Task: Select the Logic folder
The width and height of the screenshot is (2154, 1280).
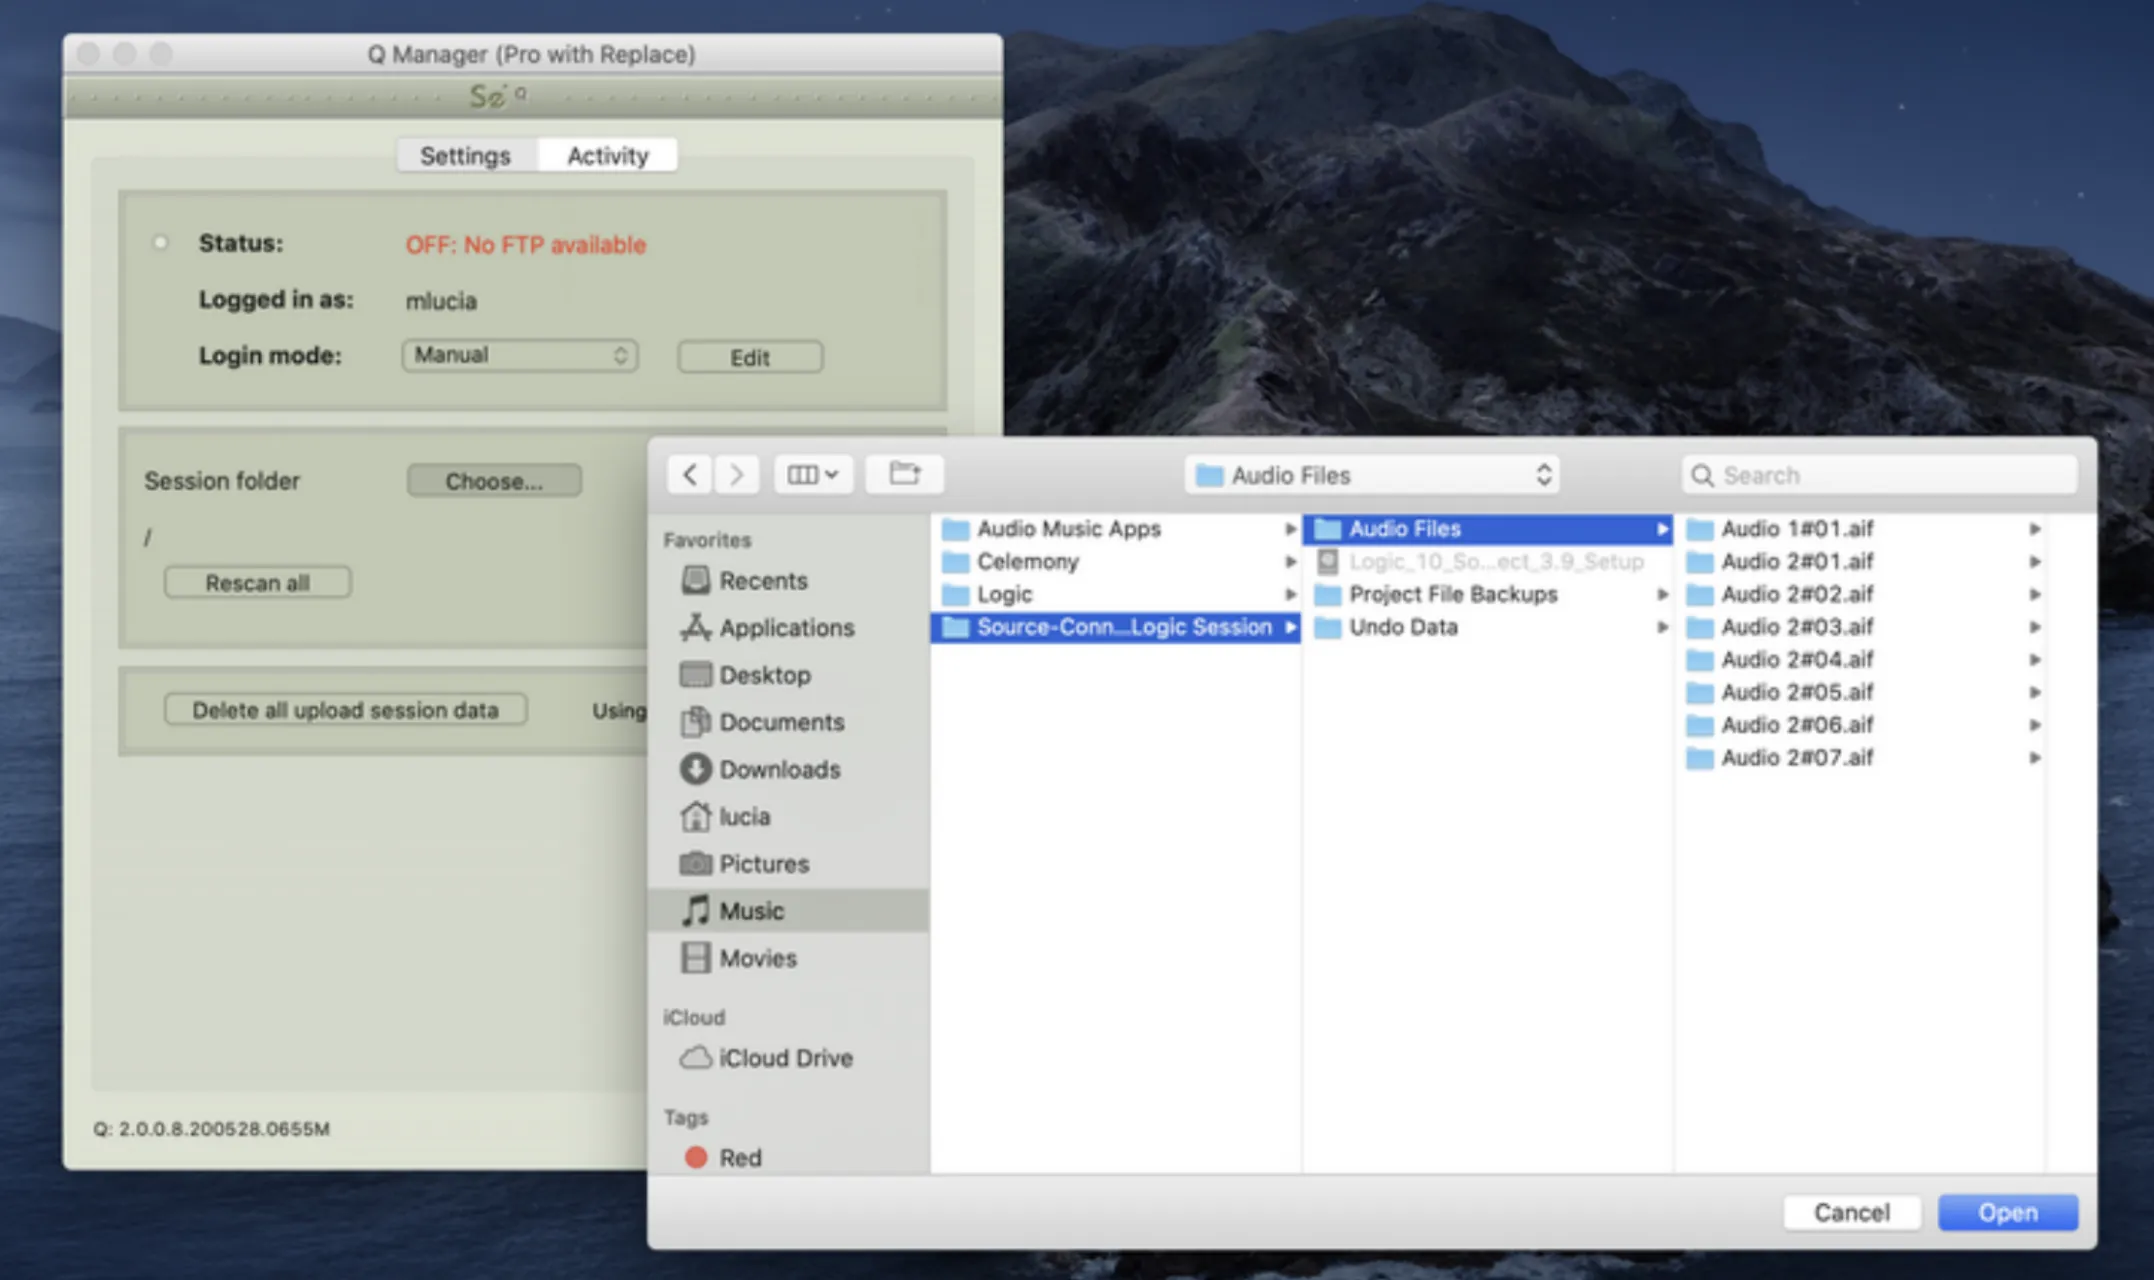Action: coord(1115,595)
